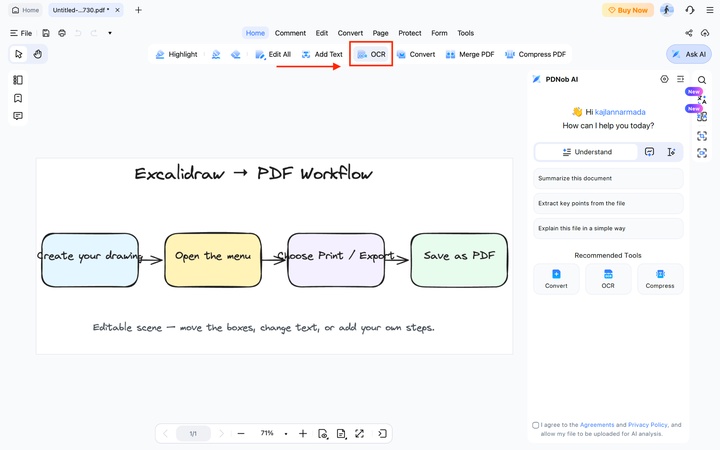Switch to the Convert ribbon tab
The image size is (720, 450).
(x=350, y=33)
